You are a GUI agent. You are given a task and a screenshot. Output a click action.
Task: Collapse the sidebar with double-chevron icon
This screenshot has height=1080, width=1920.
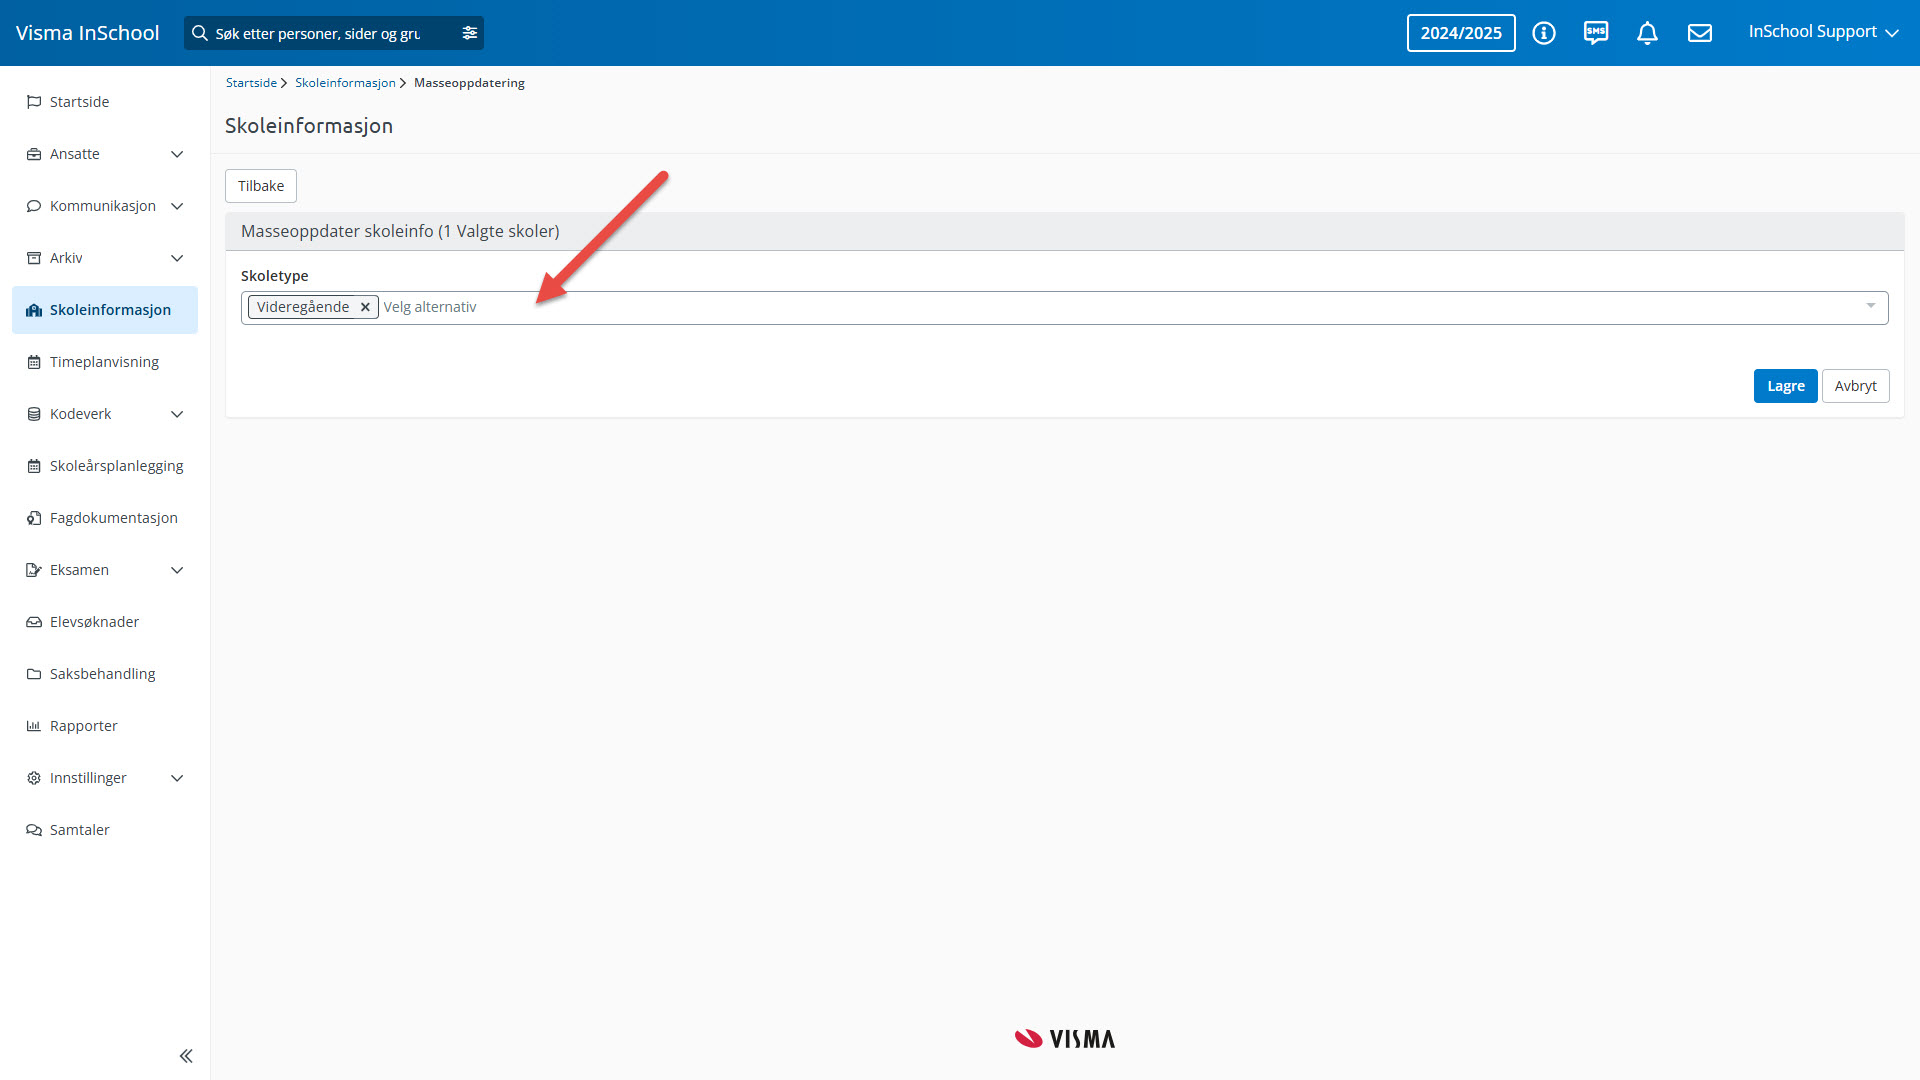click(186, 1056)
